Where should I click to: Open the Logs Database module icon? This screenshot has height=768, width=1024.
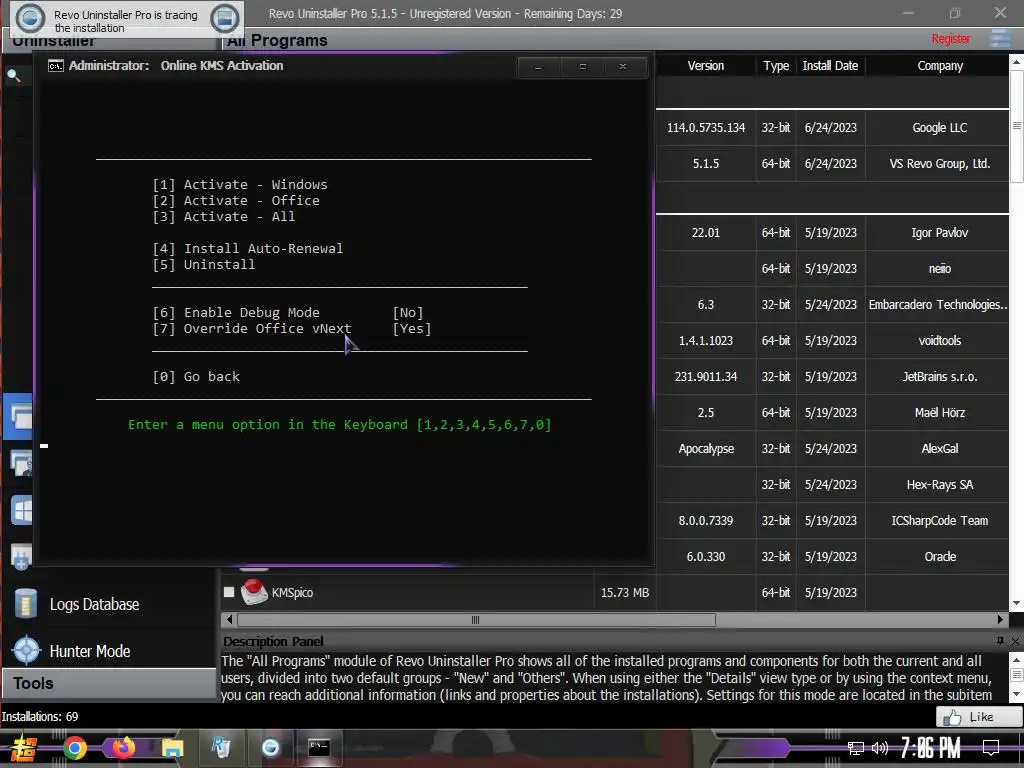tap(25, 603)
